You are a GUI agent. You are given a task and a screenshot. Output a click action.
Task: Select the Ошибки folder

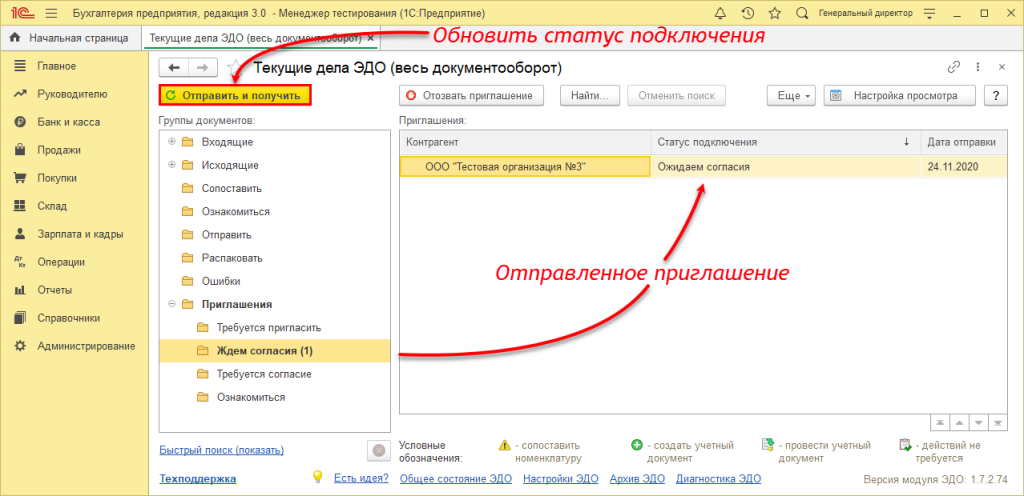pos(221,281)
